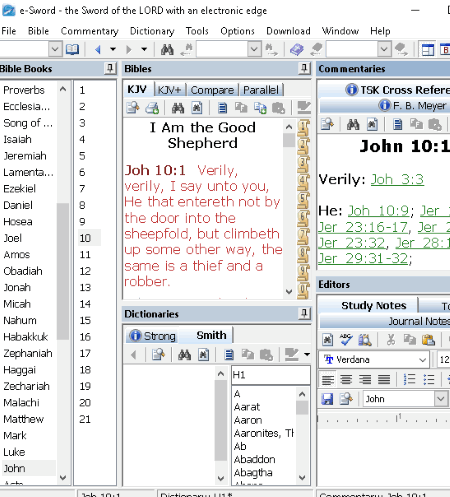
Task: Toggle center text alignment in Editors
Action: pos(346,379)
